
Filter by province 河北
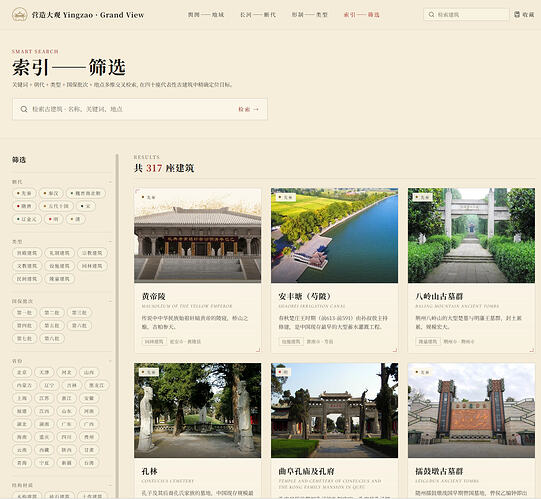[x=67, y=372]
